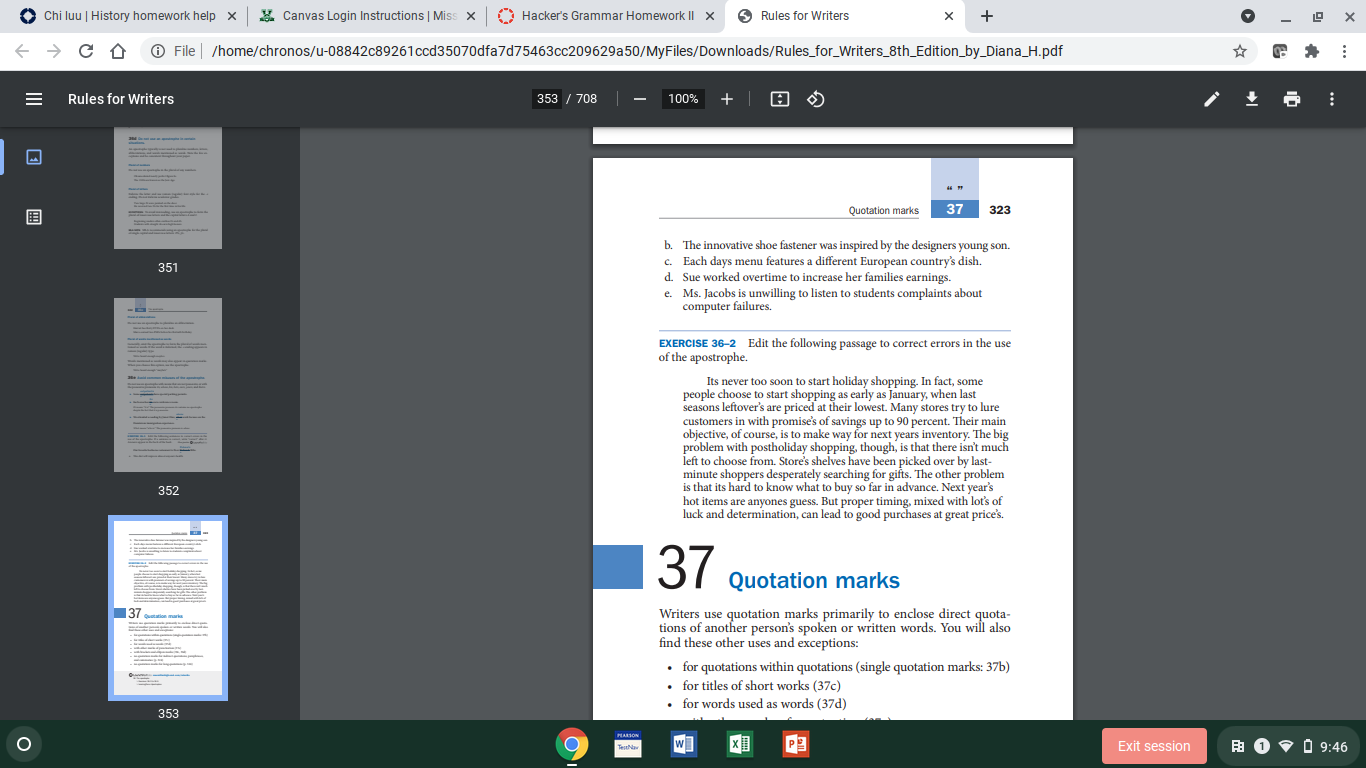Open a new browser tab
1366x768 pixels.
(987, 16)
